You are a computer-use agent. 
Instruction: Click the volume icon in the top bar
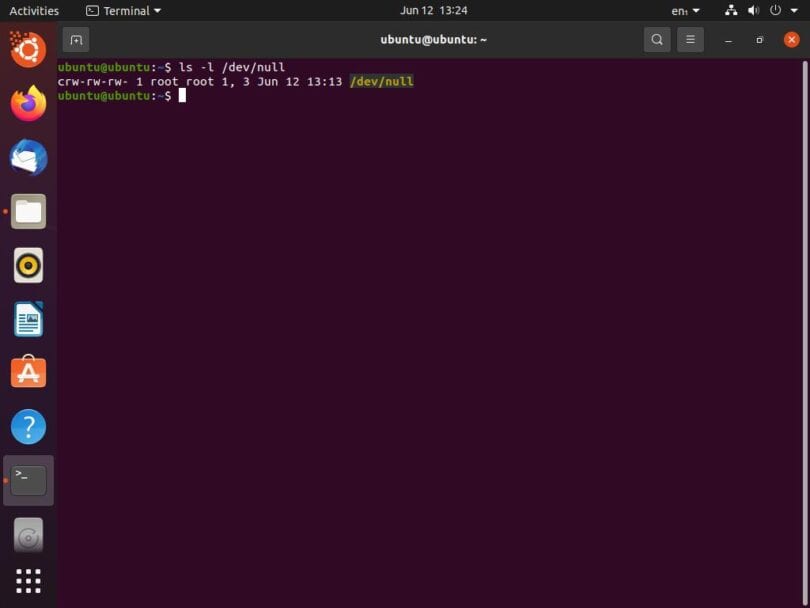(754, 10)
